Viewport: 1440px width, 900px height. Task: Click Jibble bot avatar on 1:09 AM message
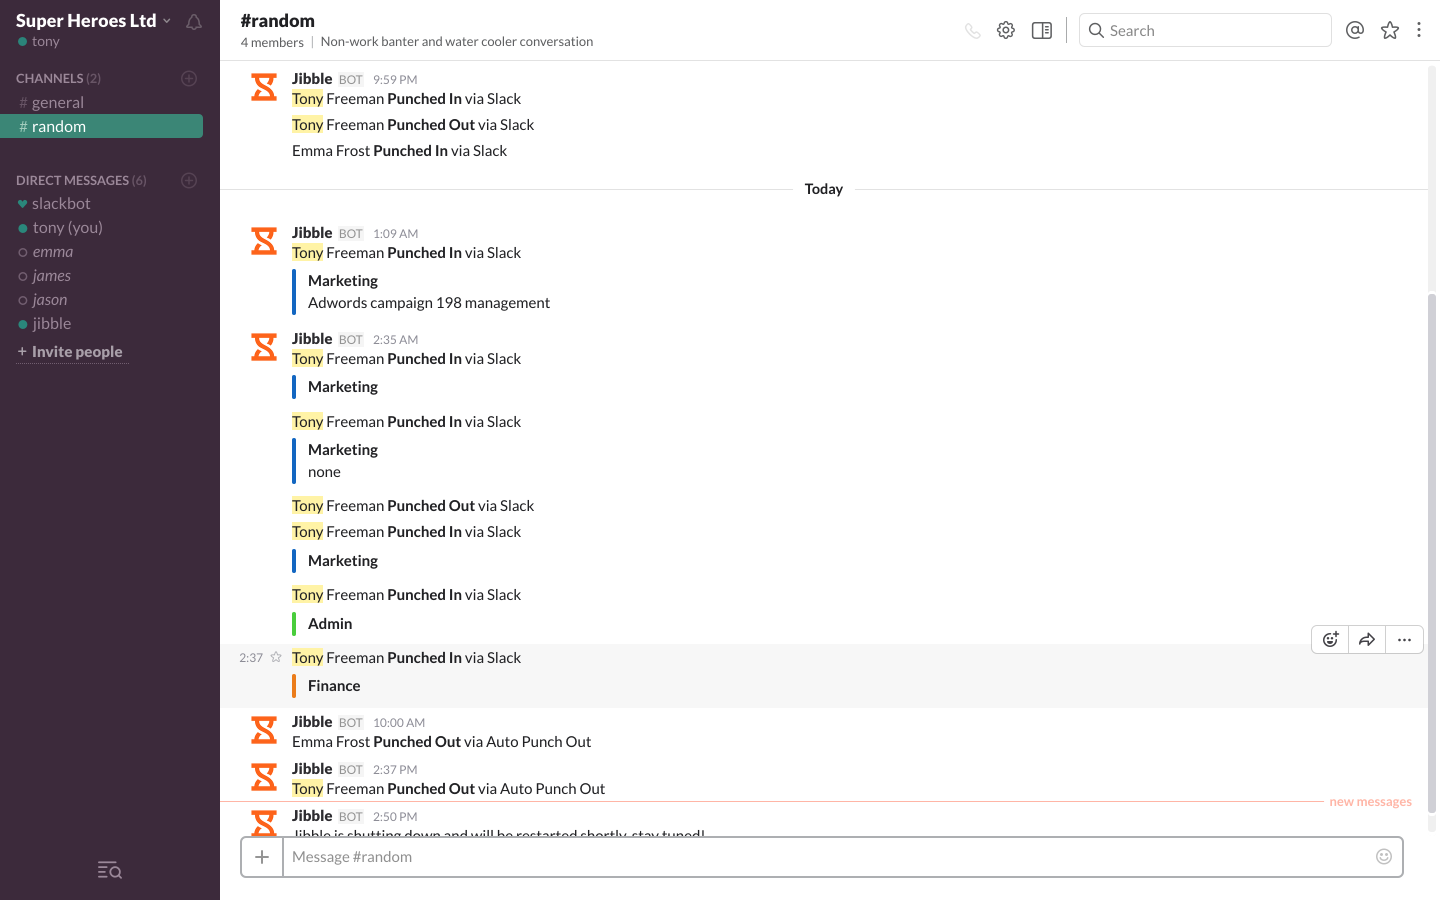[264, 241]
